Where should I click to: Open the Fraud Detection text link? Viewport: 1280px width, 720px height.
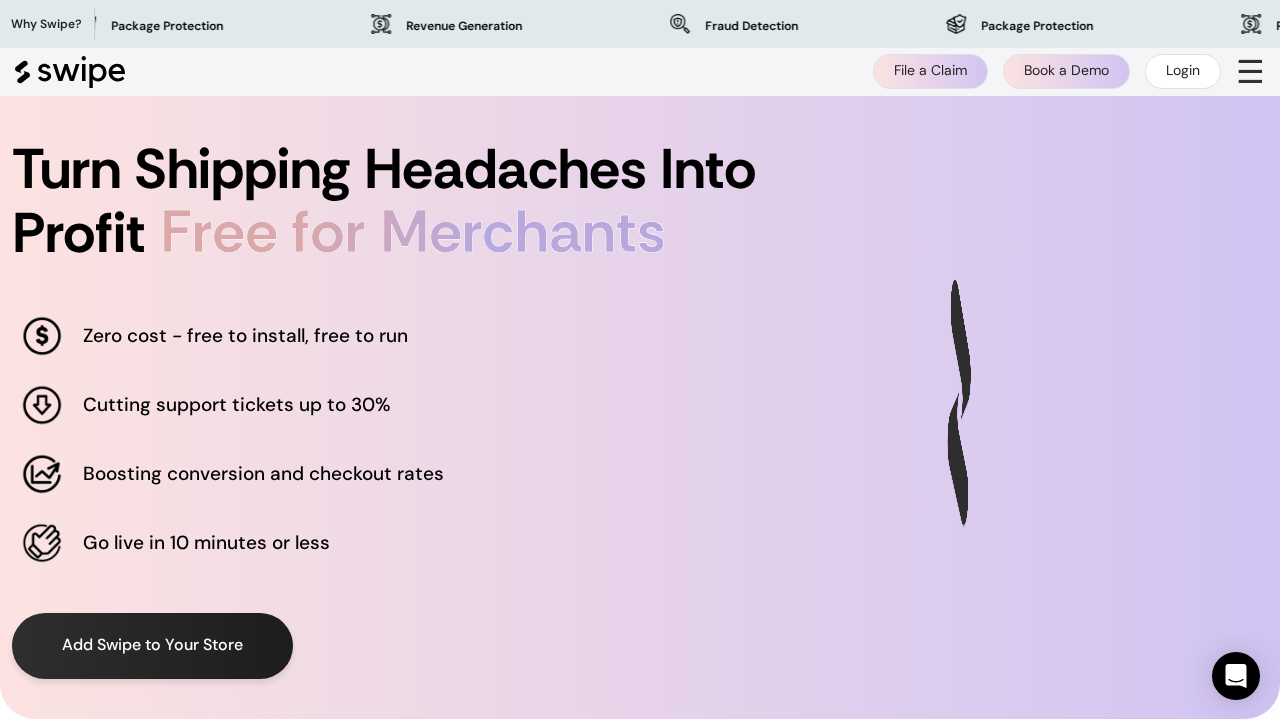[751, 26]
